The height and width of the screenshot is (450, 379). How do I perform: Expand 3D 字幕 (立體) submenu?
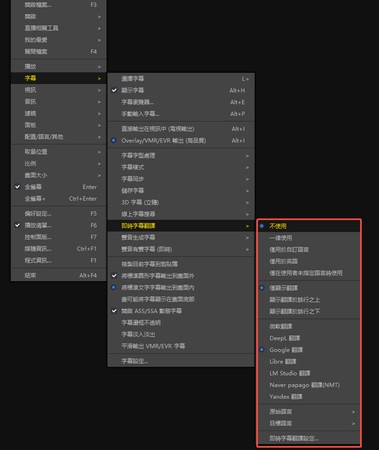pyautogui.click(x=181, y=202)
